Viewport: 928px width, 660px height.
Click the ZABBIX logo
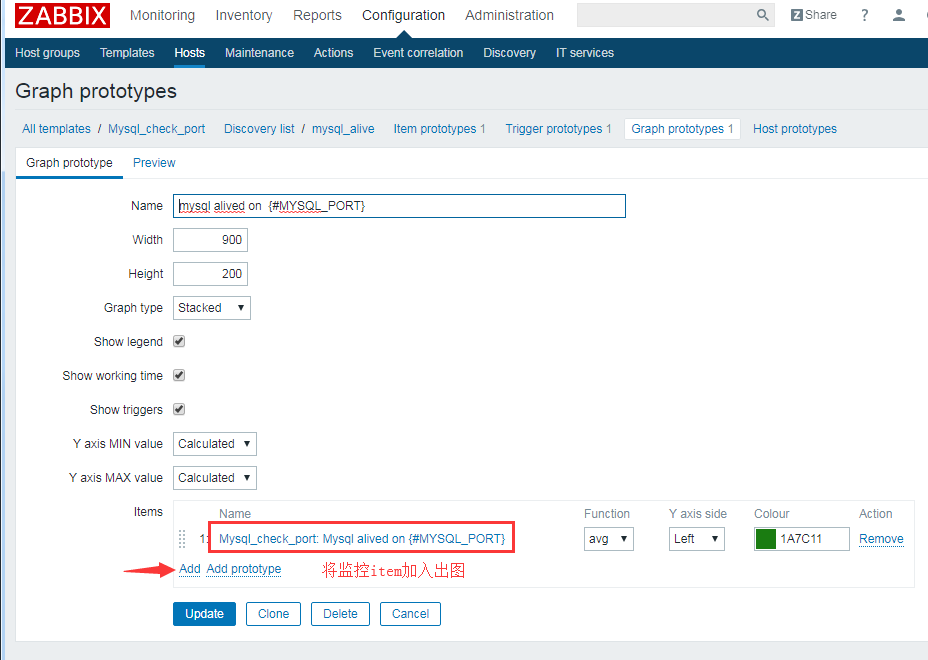pos(62,15)
